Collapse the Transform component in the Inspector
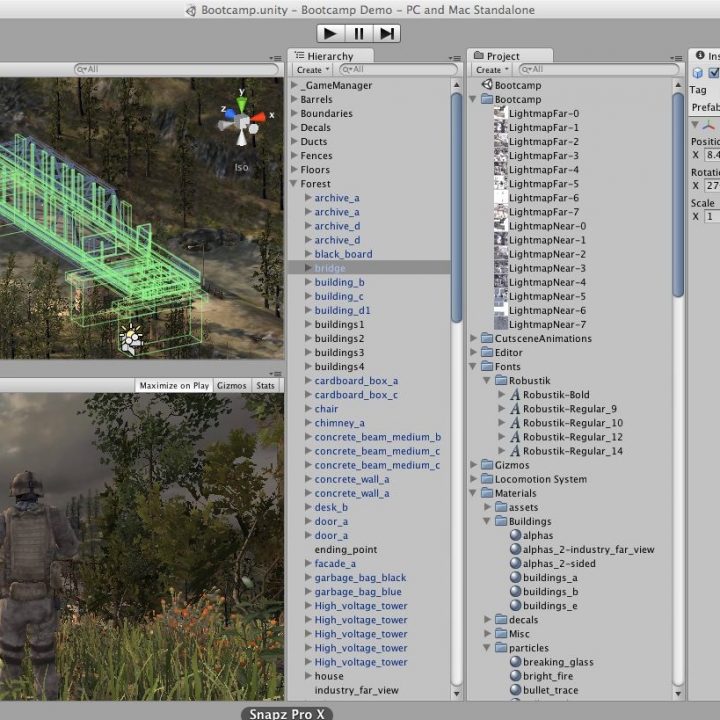The height and width of the screenshot is (720, 720). (695, 124)
